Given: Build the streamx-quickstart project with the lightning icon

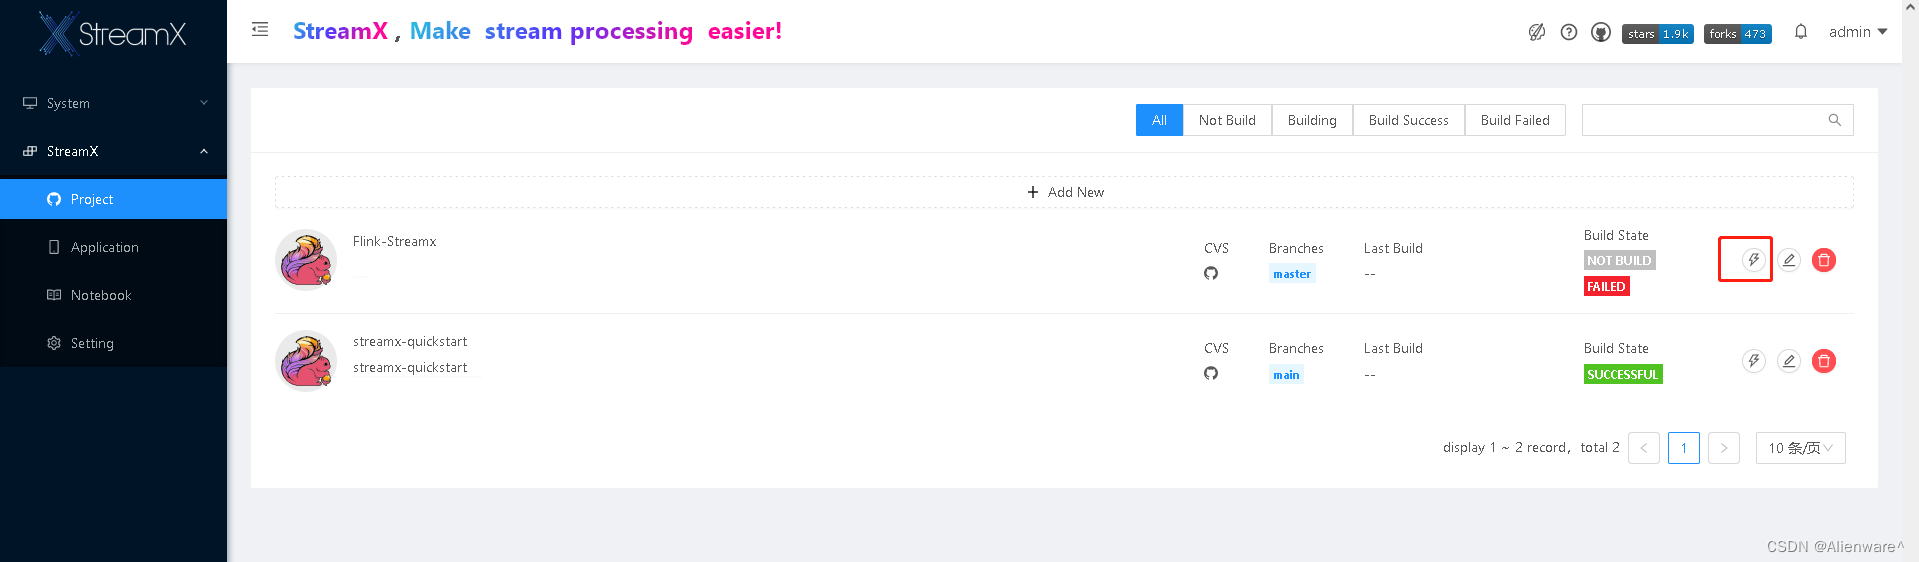Looking at the screenshot, I should pyautogui.click(x=1753, y=361).
